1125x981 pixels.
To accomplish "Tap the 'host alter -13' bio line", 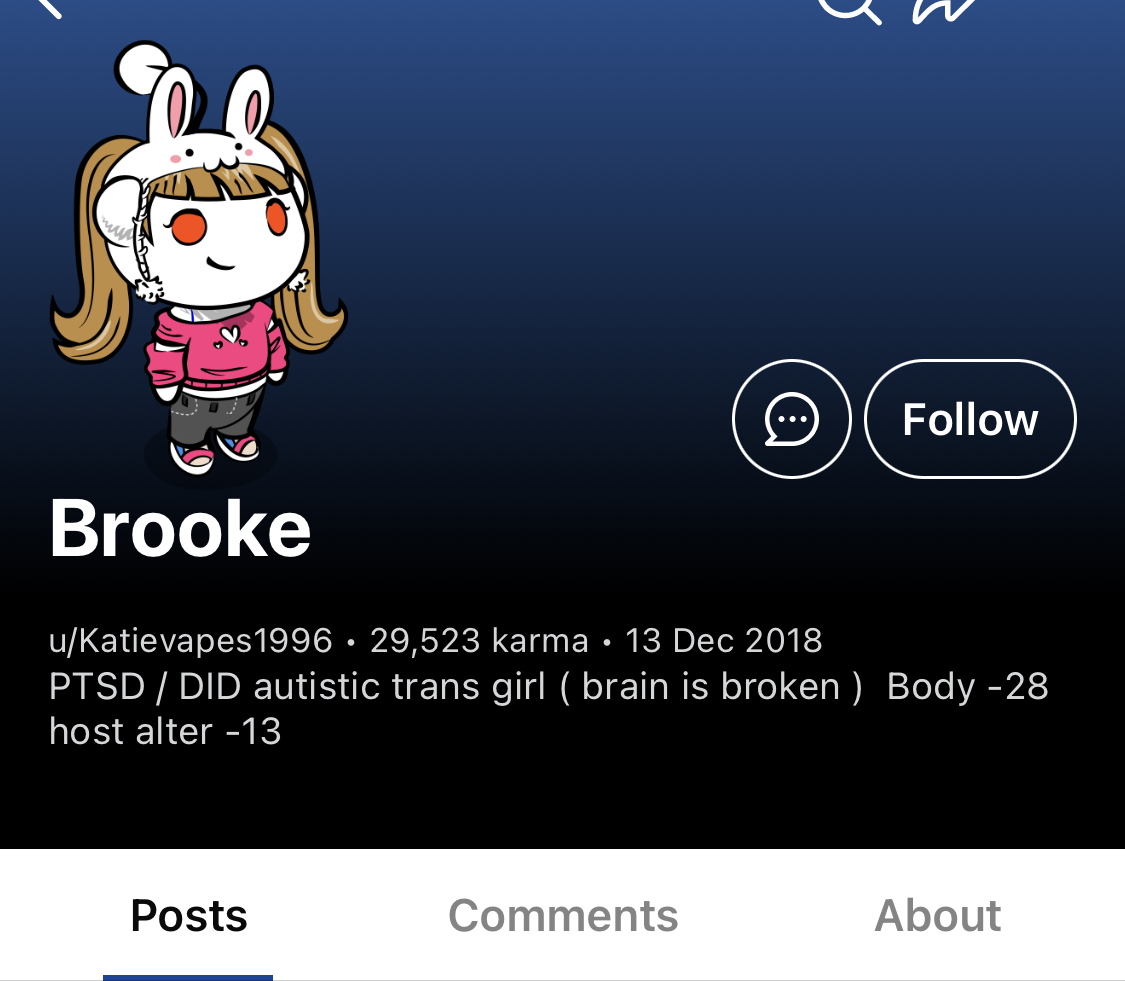I will point(165,732).
